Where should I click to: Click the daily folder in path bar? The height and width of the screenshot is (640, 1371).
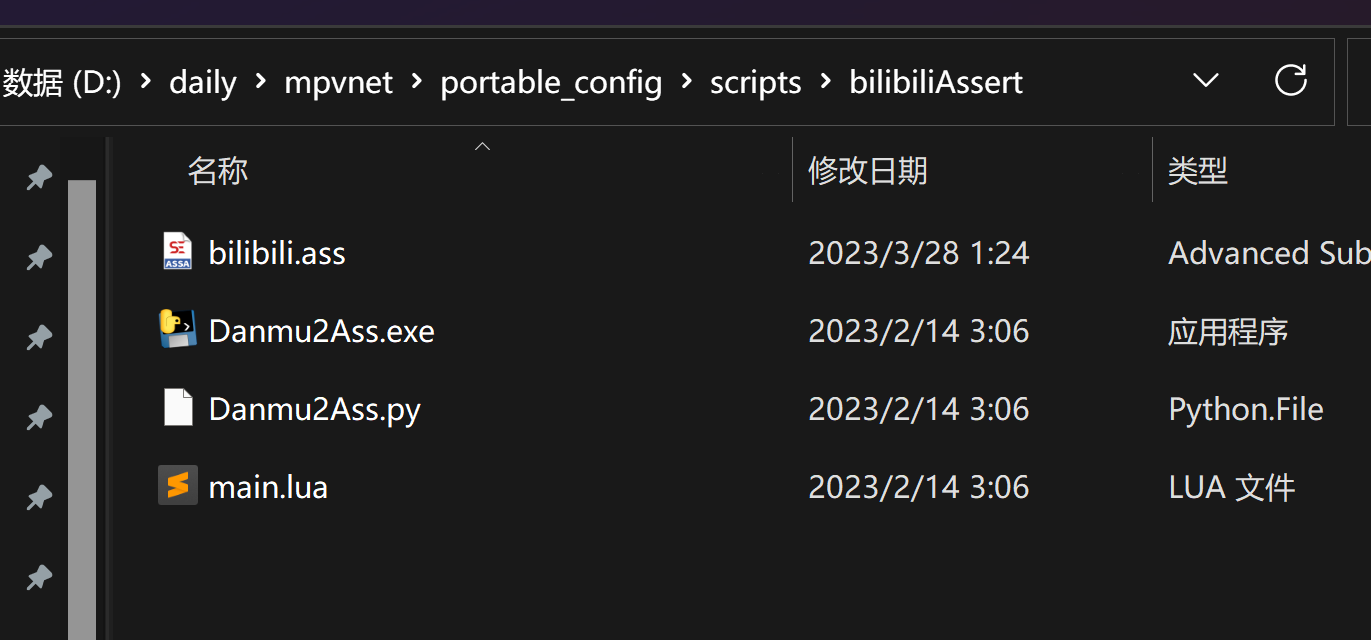(x=202, y=82)
